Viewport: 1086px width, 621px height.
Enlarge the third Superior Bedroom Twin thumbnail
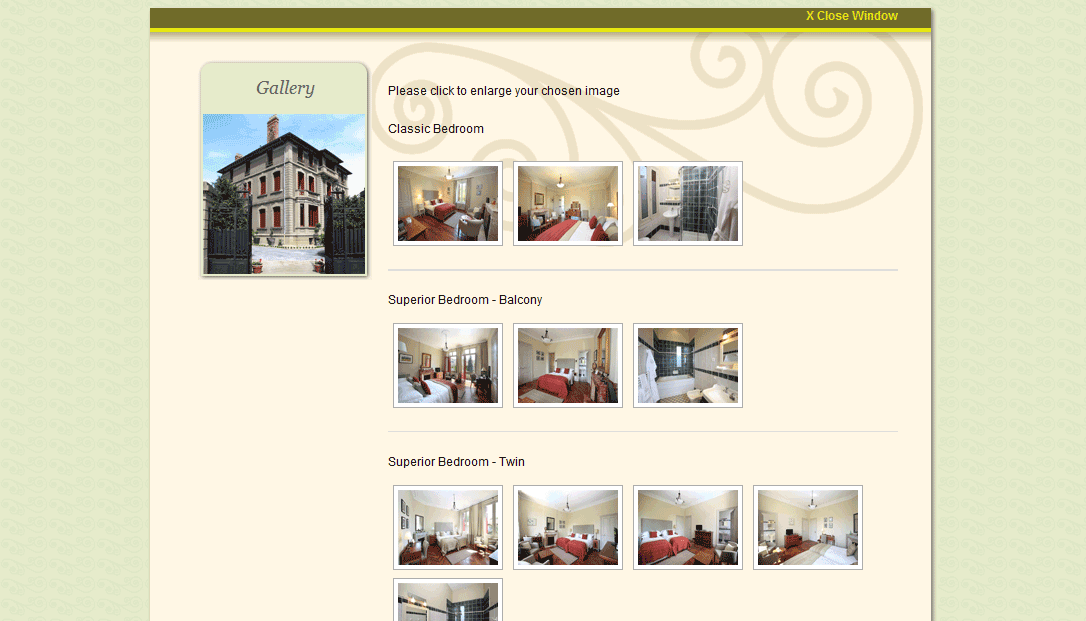click(x=688, y=528)
